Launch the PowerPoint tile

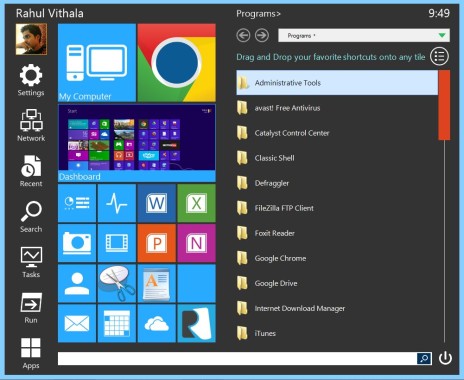tap(157, 243)
